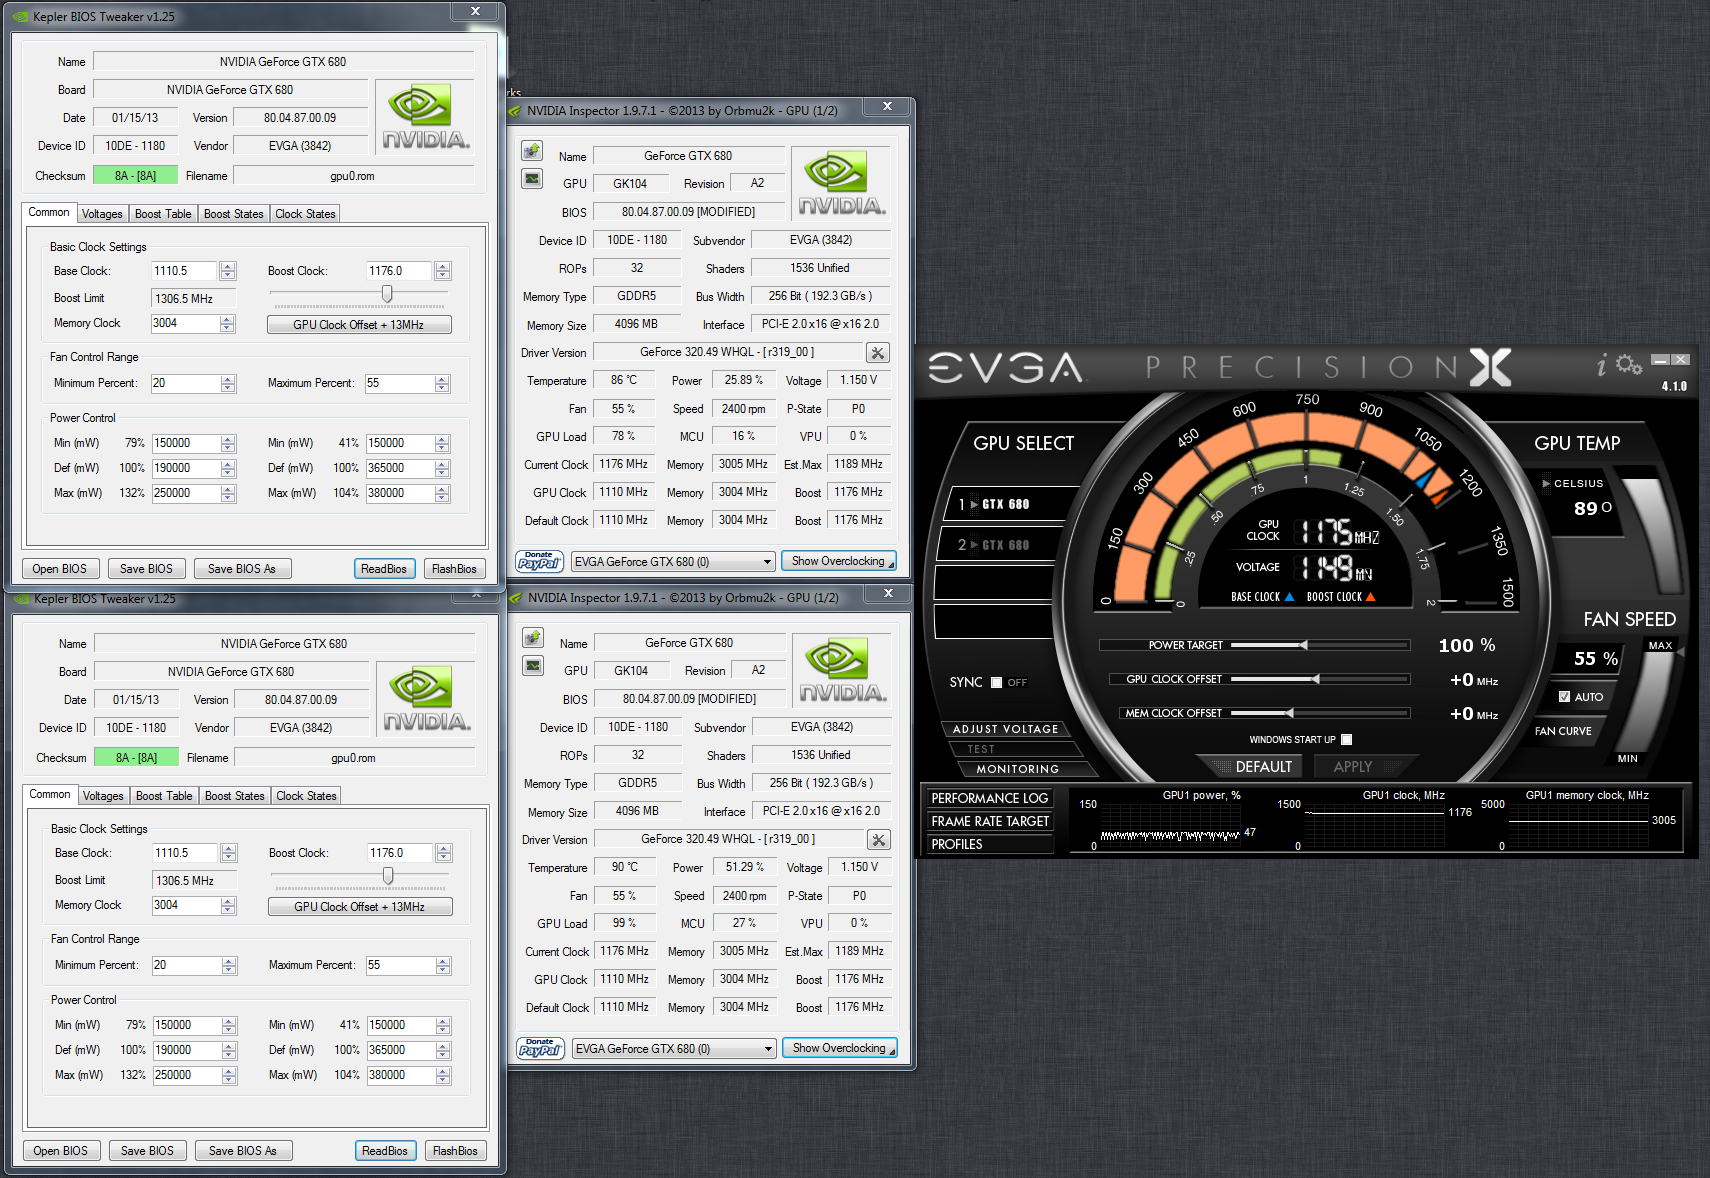
Task: Click ReadBios in upper Kepler Tweaker
Action: pyautogui.click(x=384, y=569)
